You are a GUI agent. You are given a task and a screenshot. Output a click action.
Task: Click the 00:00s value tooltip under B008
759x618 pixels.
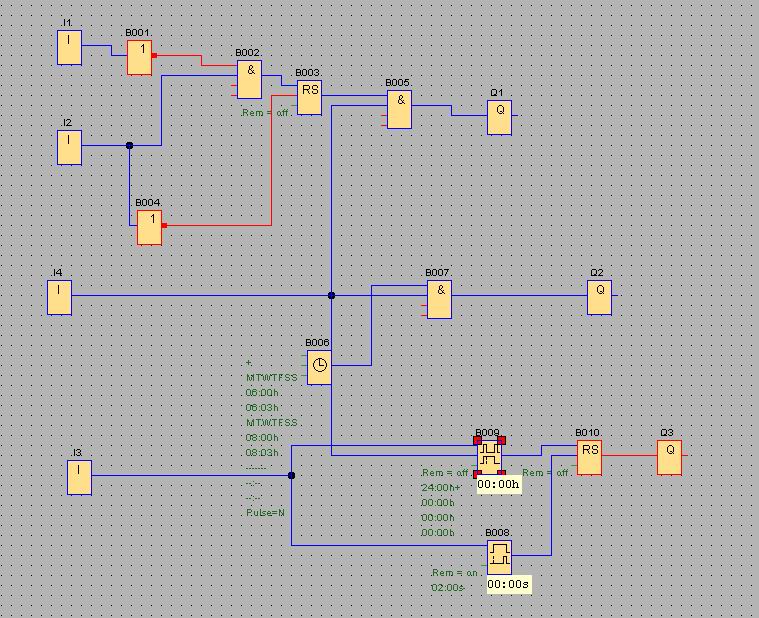pos(509,584)
